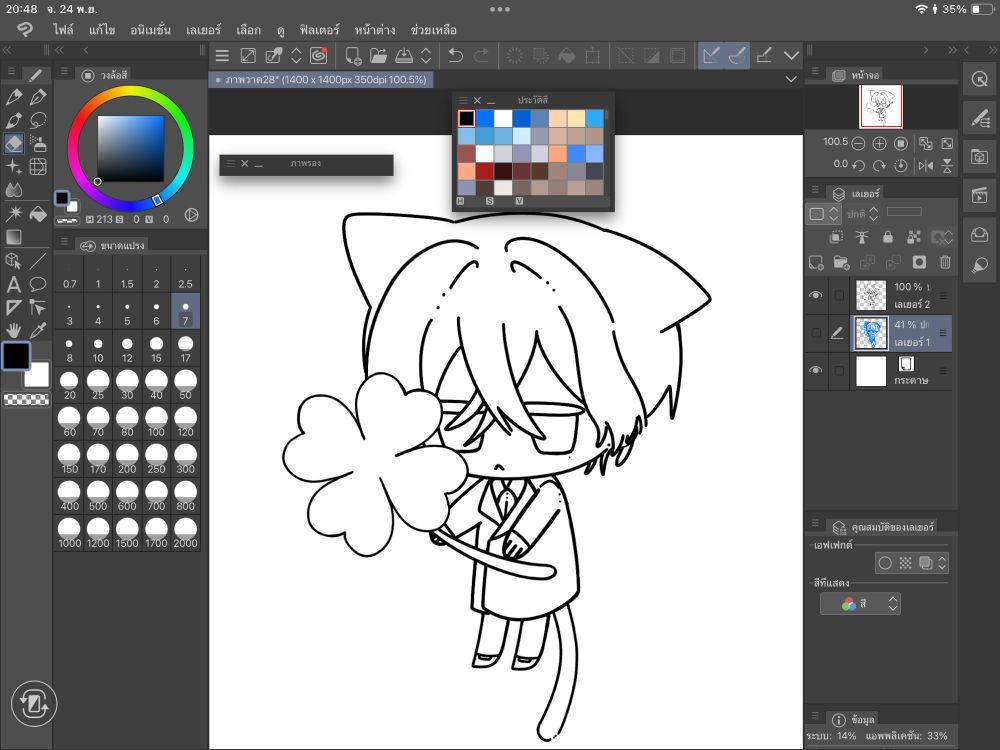Create new raster layer icon
Viewport: 1000px width, 750px height.
pyautogui.click(x=816, y=262)
